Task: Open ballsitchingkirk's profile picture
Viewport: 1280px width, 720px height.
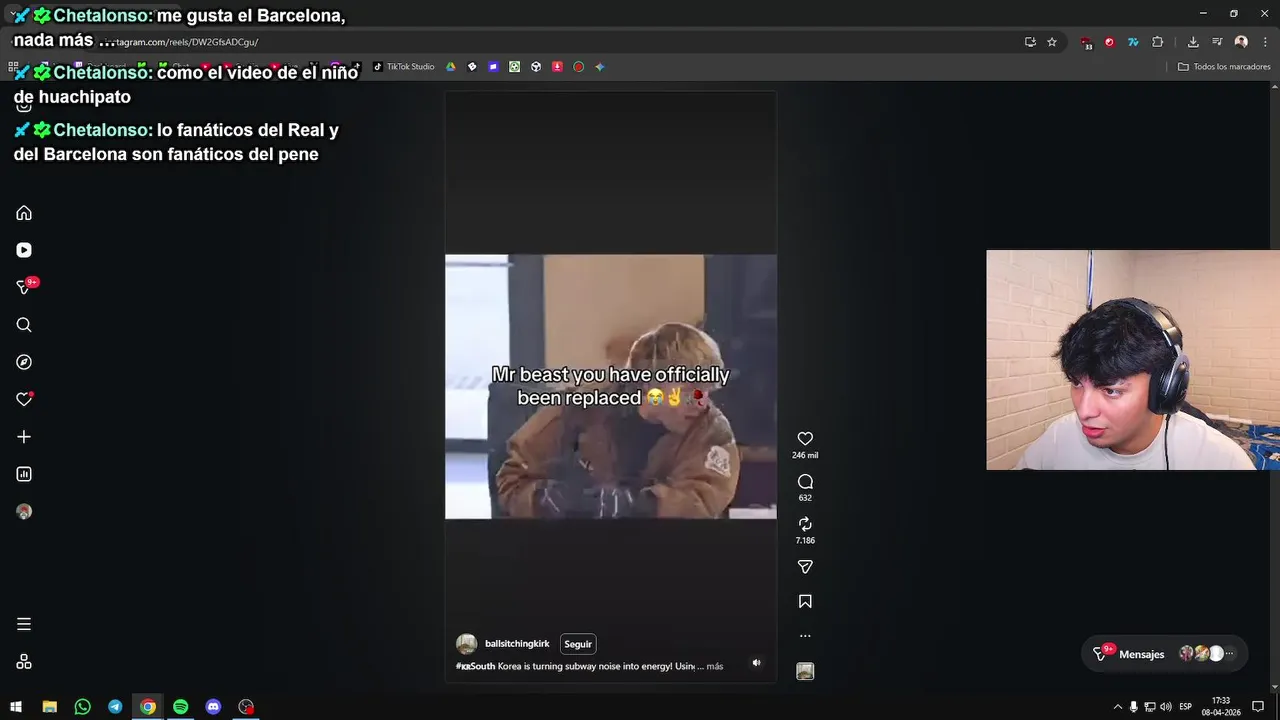Action: pyautogui.click(x=466, y=644)
